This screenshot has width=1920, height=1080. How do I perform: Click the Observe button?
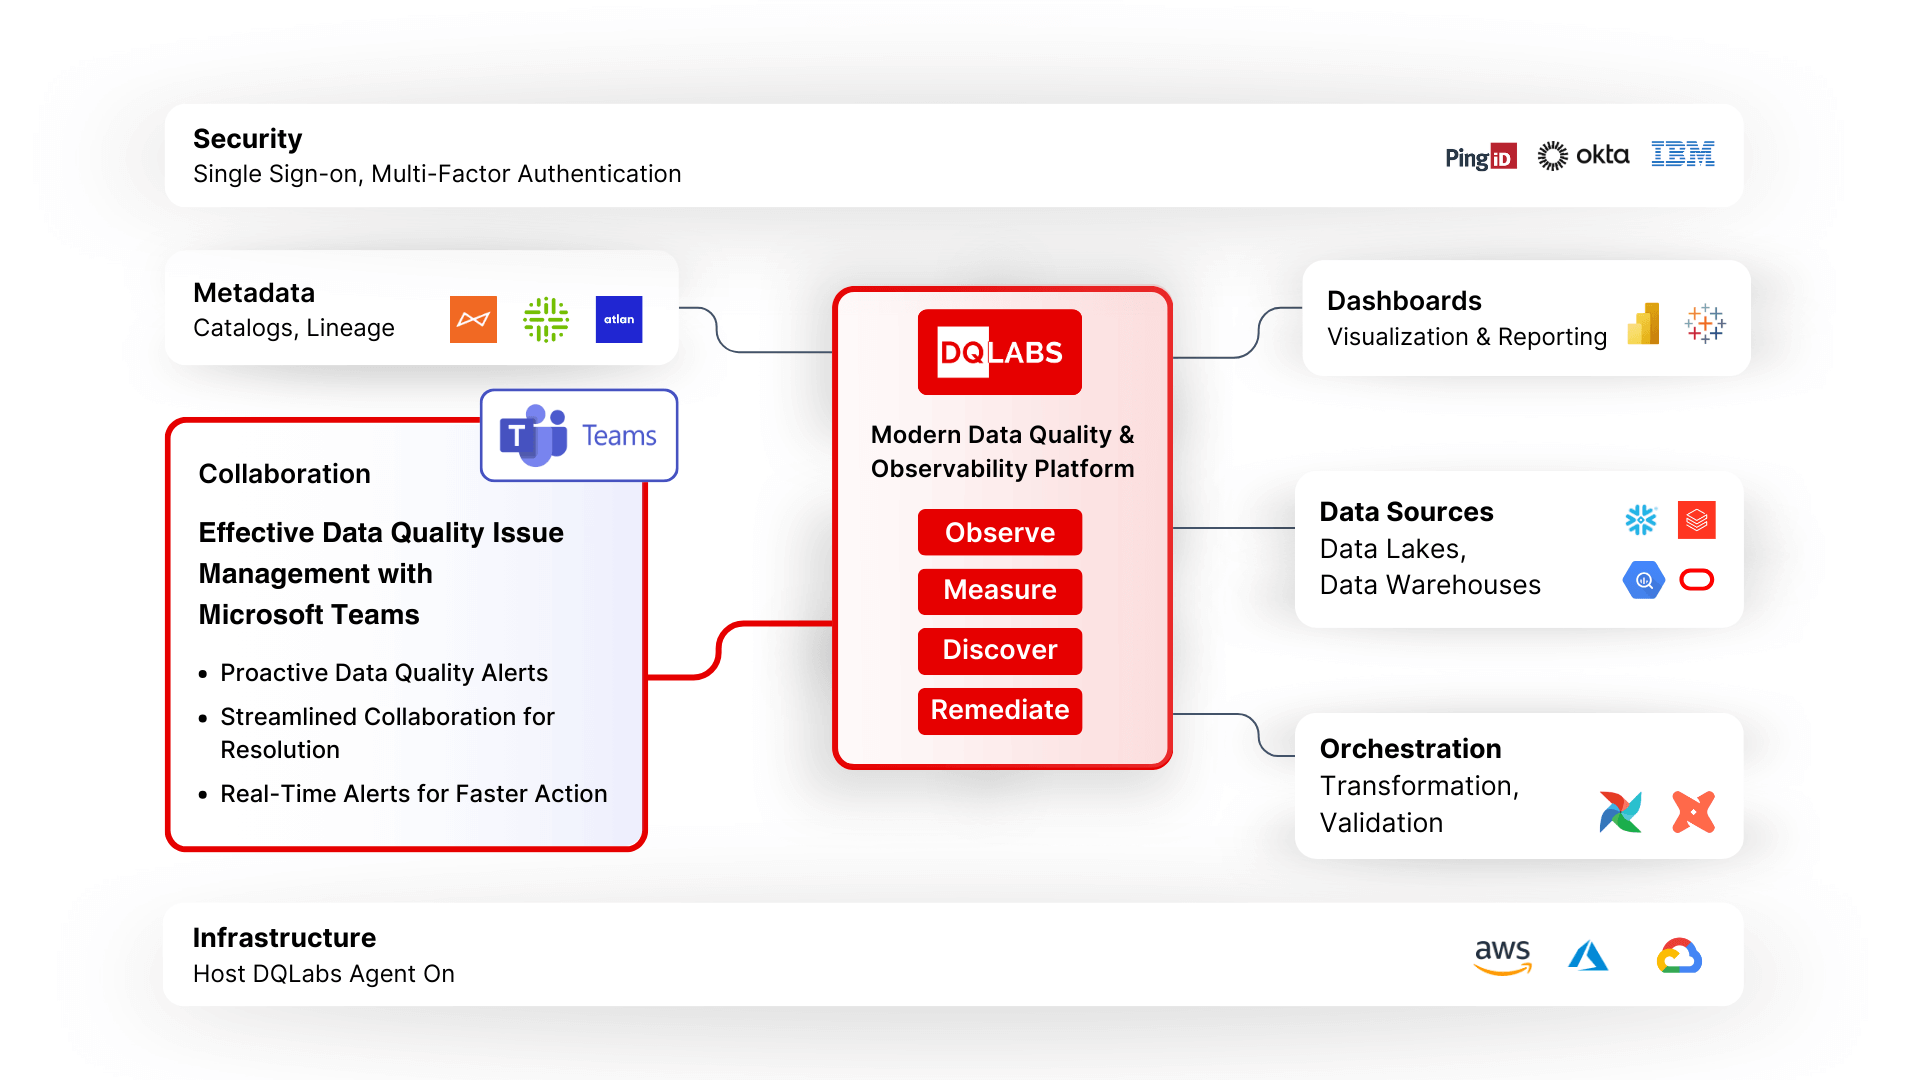point(1000,532)
